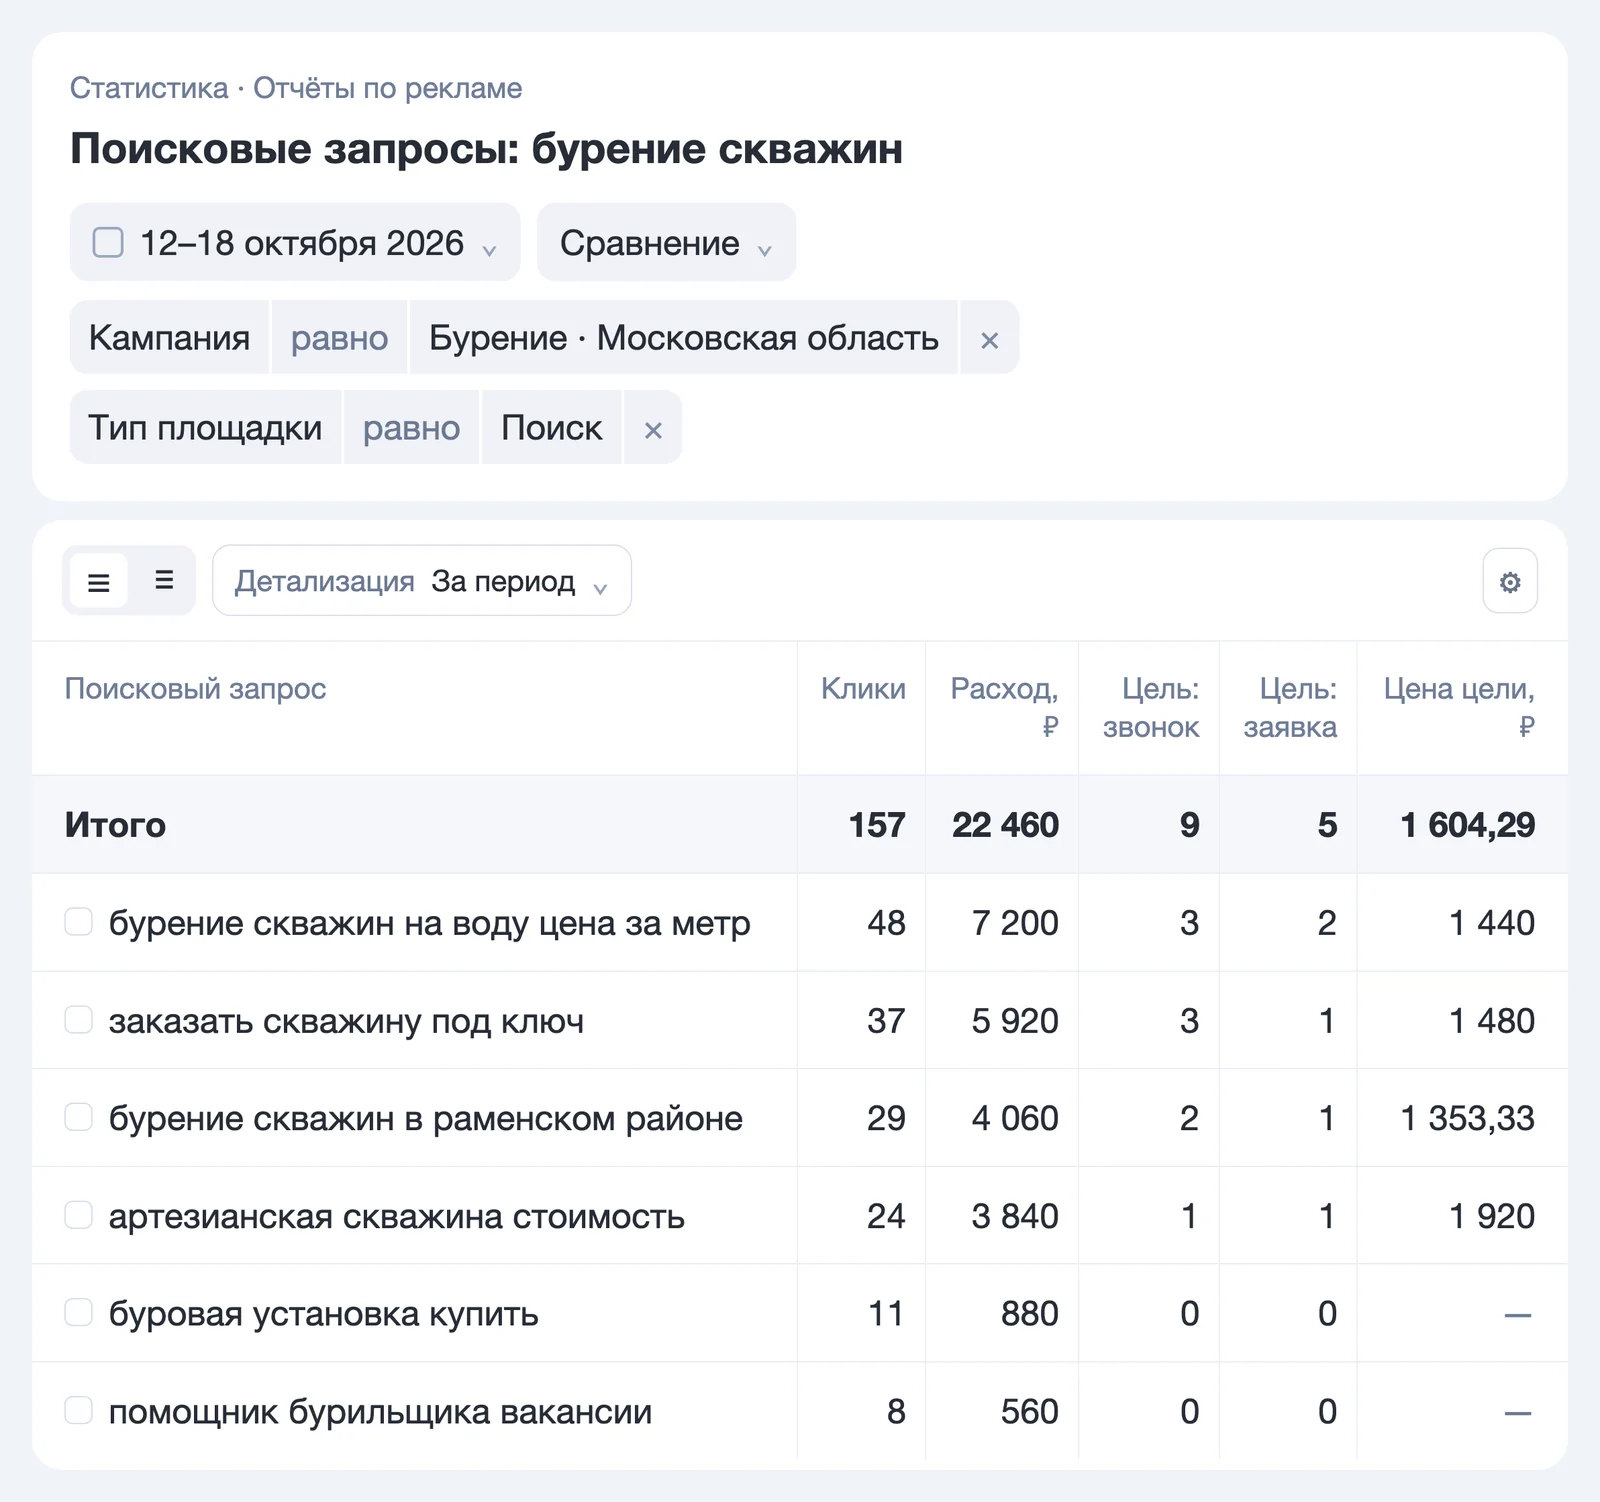Image resolution: width=1600 pixels, height=1502 pixels.
Task: Expand the Детализация За период dropdown
Action: (x=421, y=581)
